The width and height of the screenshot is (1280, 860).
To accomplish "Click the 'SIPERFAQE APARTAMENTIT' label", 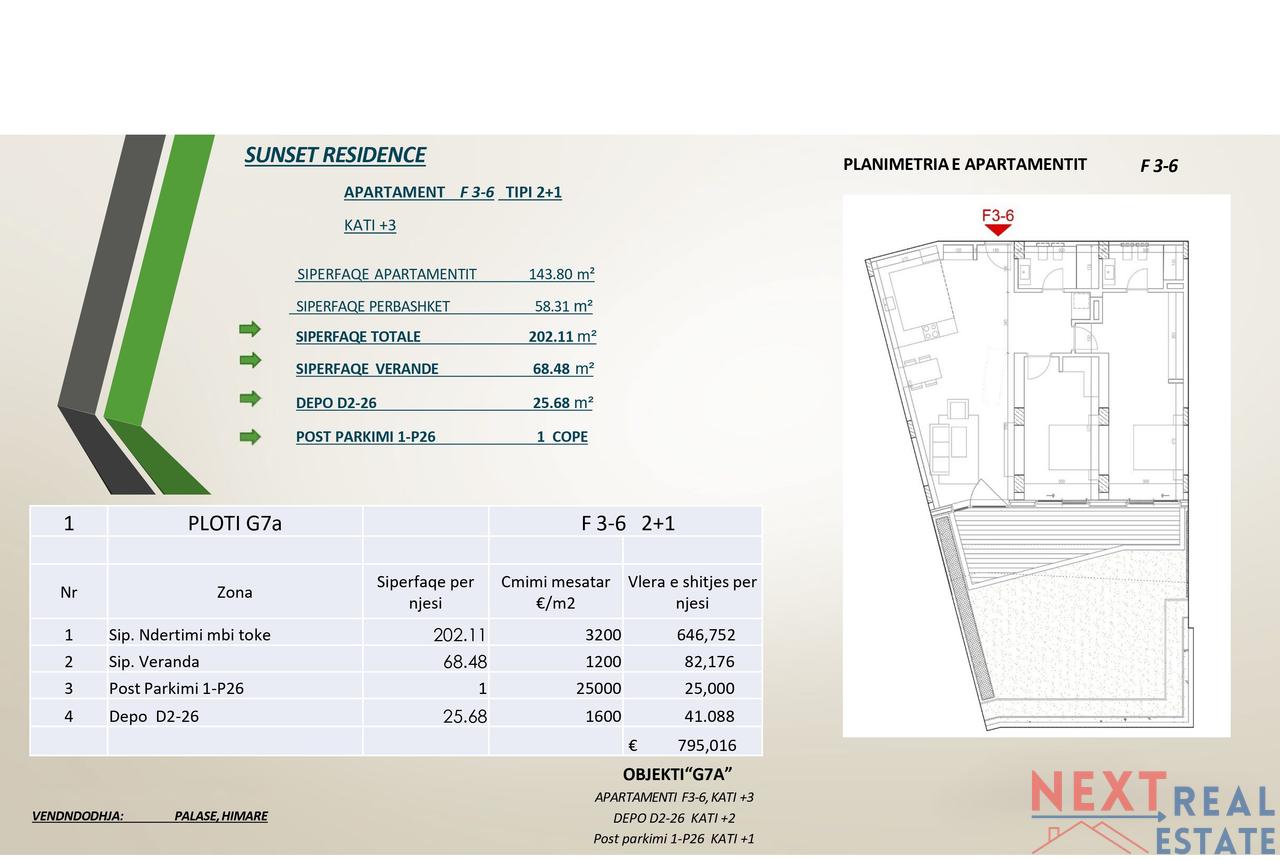I will pos(386,274).
